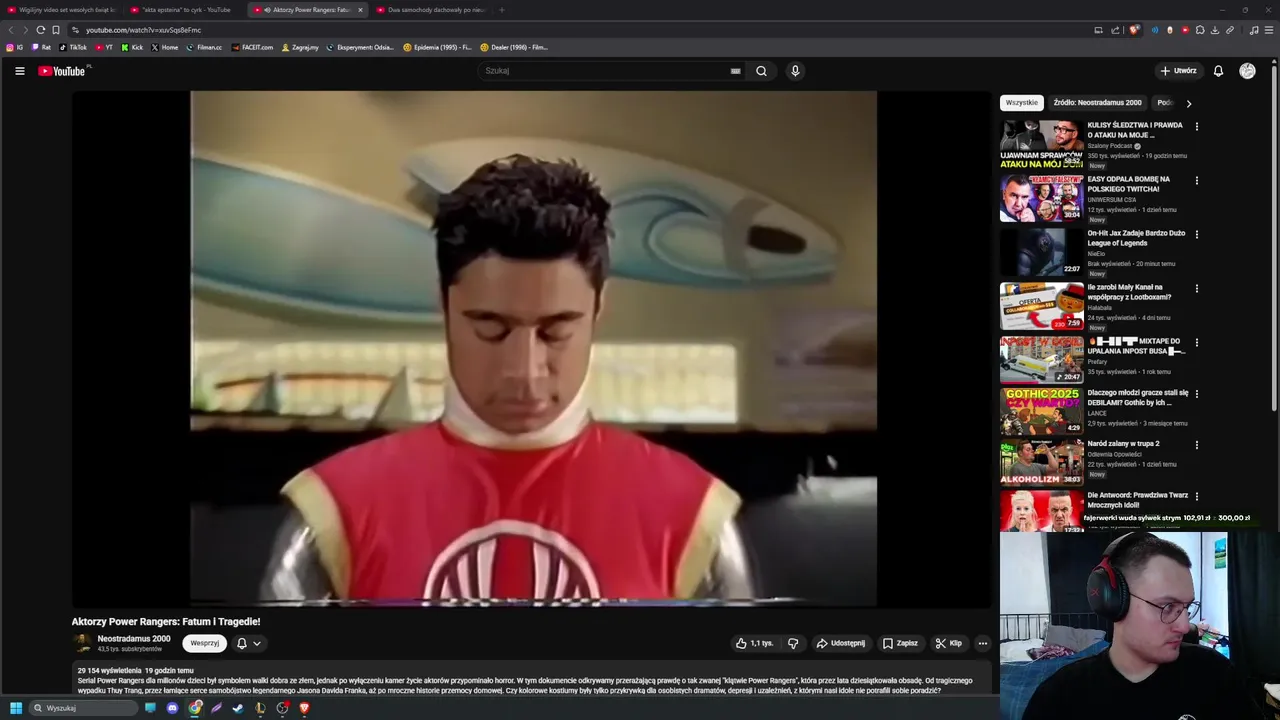The height and width of the screenshot is (720, 1280).
Task: Reload the page
Action: point(40,30)
